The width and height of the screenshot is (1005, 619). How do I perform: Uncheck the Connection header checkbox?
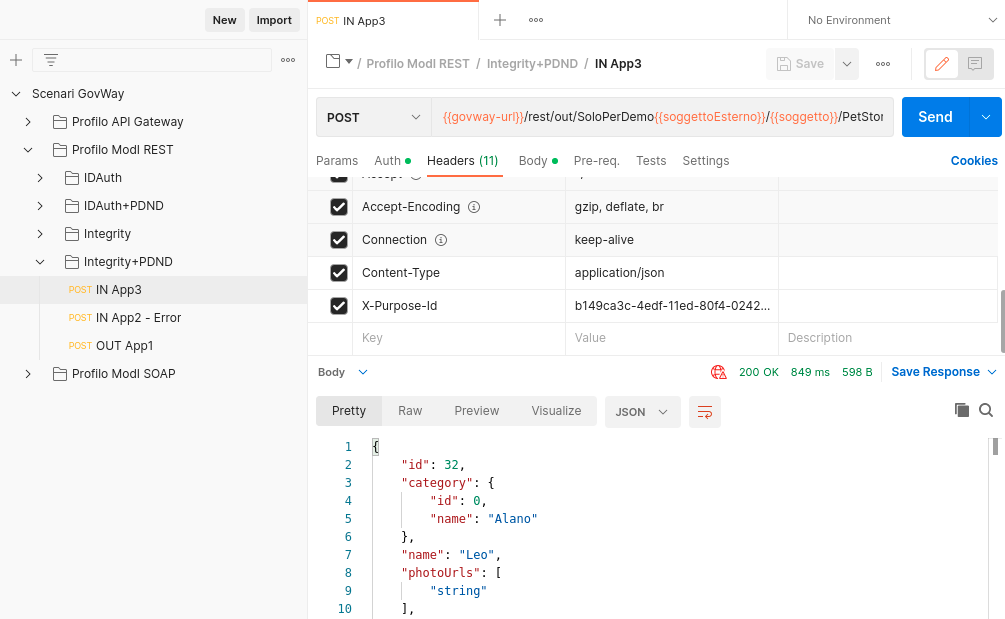pyautogui.click(x=338, y=240)
